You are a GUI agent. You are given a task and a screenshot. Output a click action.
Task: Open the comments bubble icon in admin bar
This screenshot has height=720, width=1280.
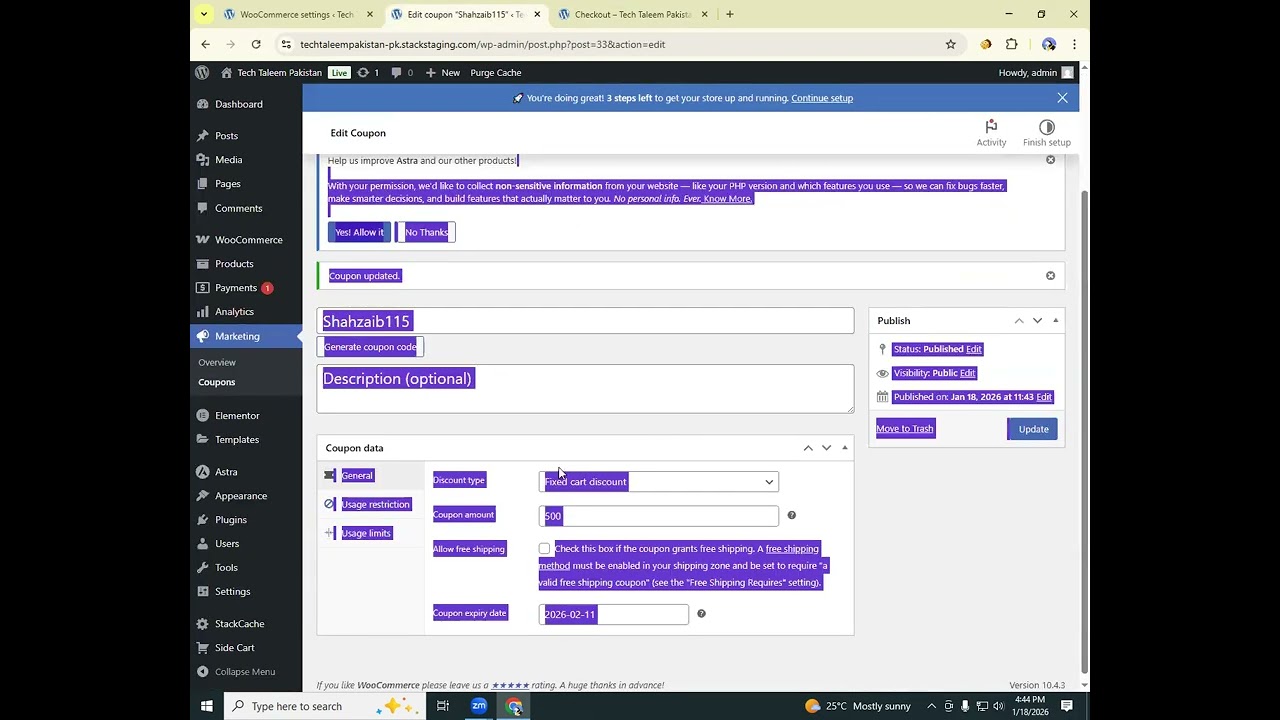tap(397, 72)
